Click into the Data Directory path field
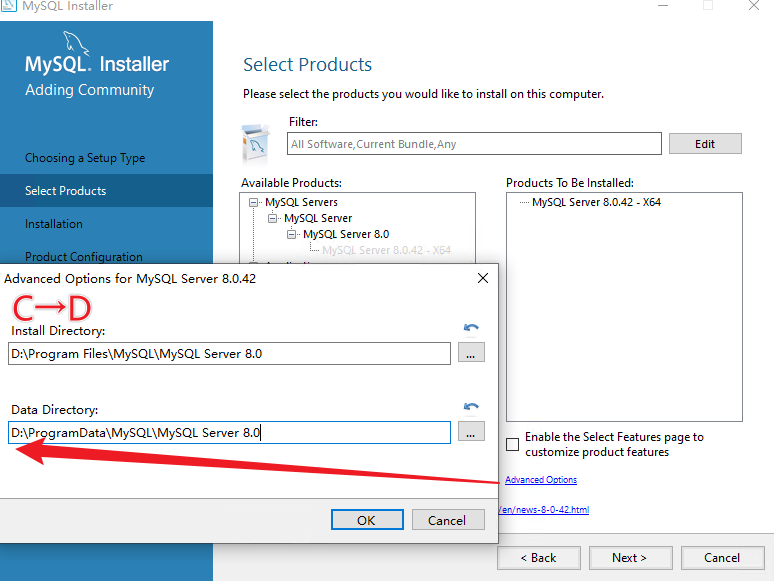The width and height of the screenshot is (774, 581). (x=230, y=432)
